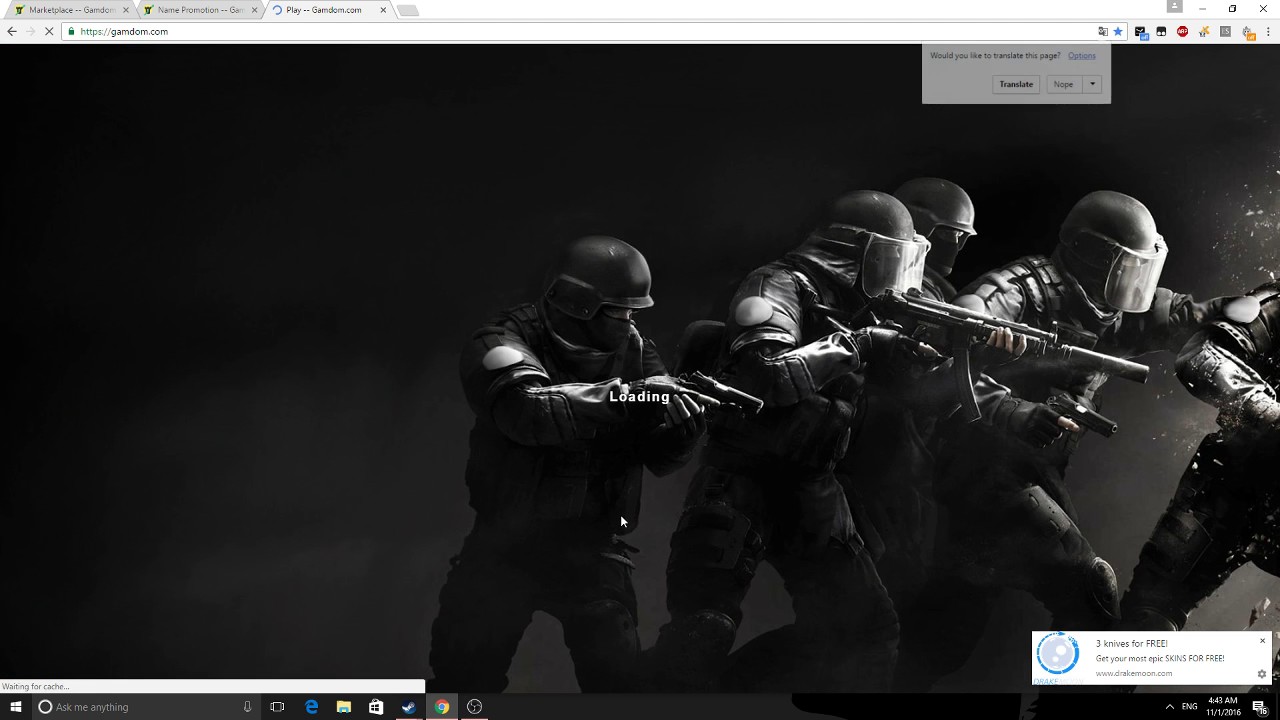This screenshot has height=720, width=1280.
Task: Close the Marketplace tab
Action: tap(126, 10)
